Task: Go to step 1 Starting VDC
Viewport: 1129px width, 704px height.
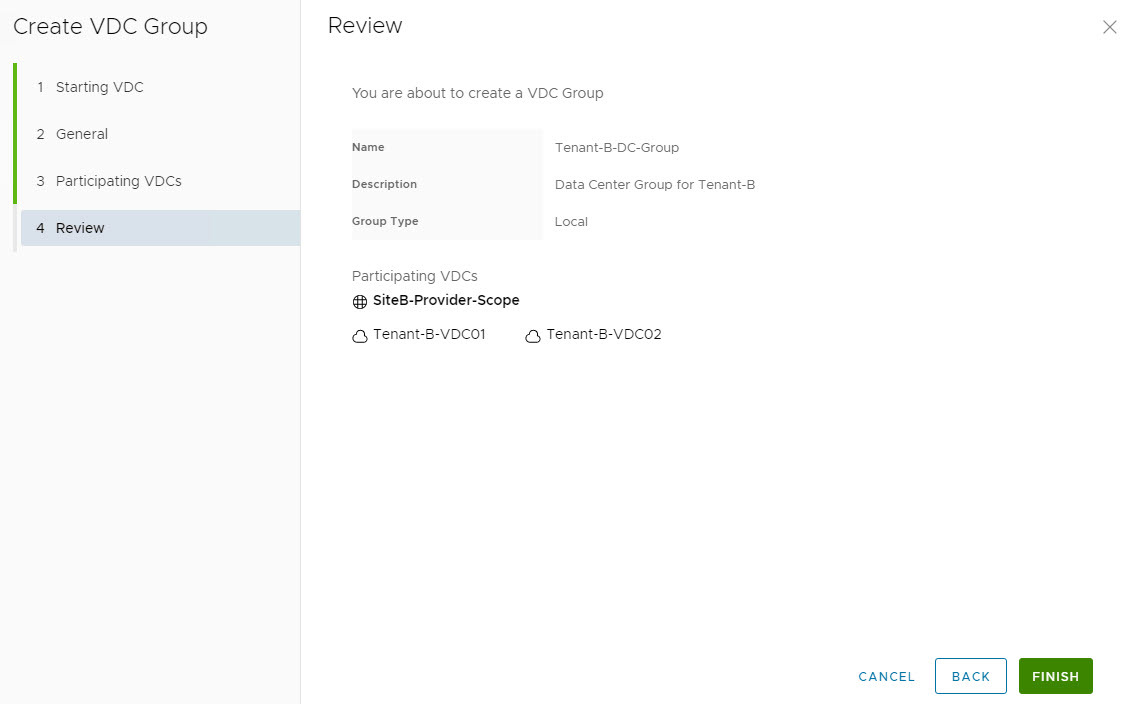Action: tap(99, 87)
